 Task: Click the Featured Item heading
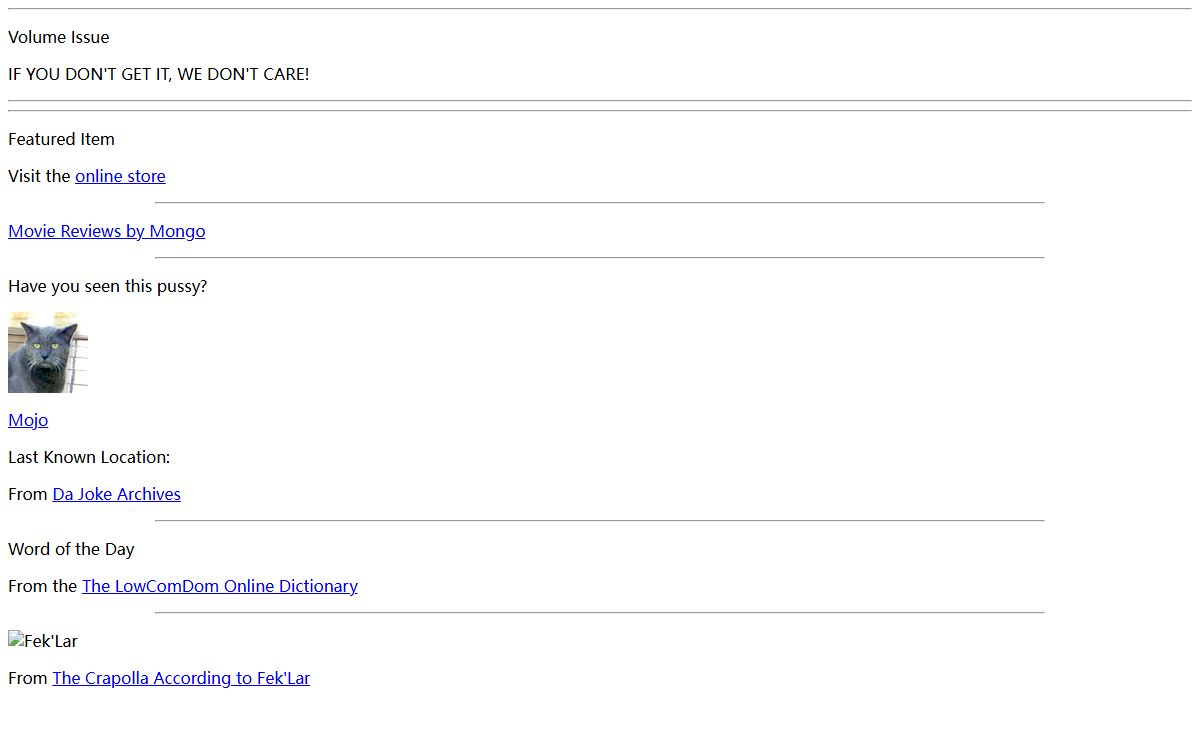61,139
